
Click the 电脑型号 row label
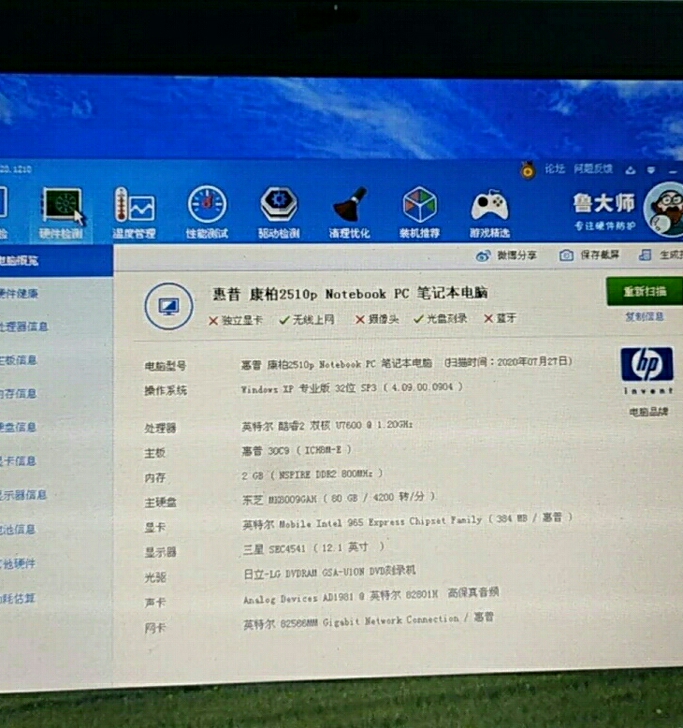(x=165, y=366)
